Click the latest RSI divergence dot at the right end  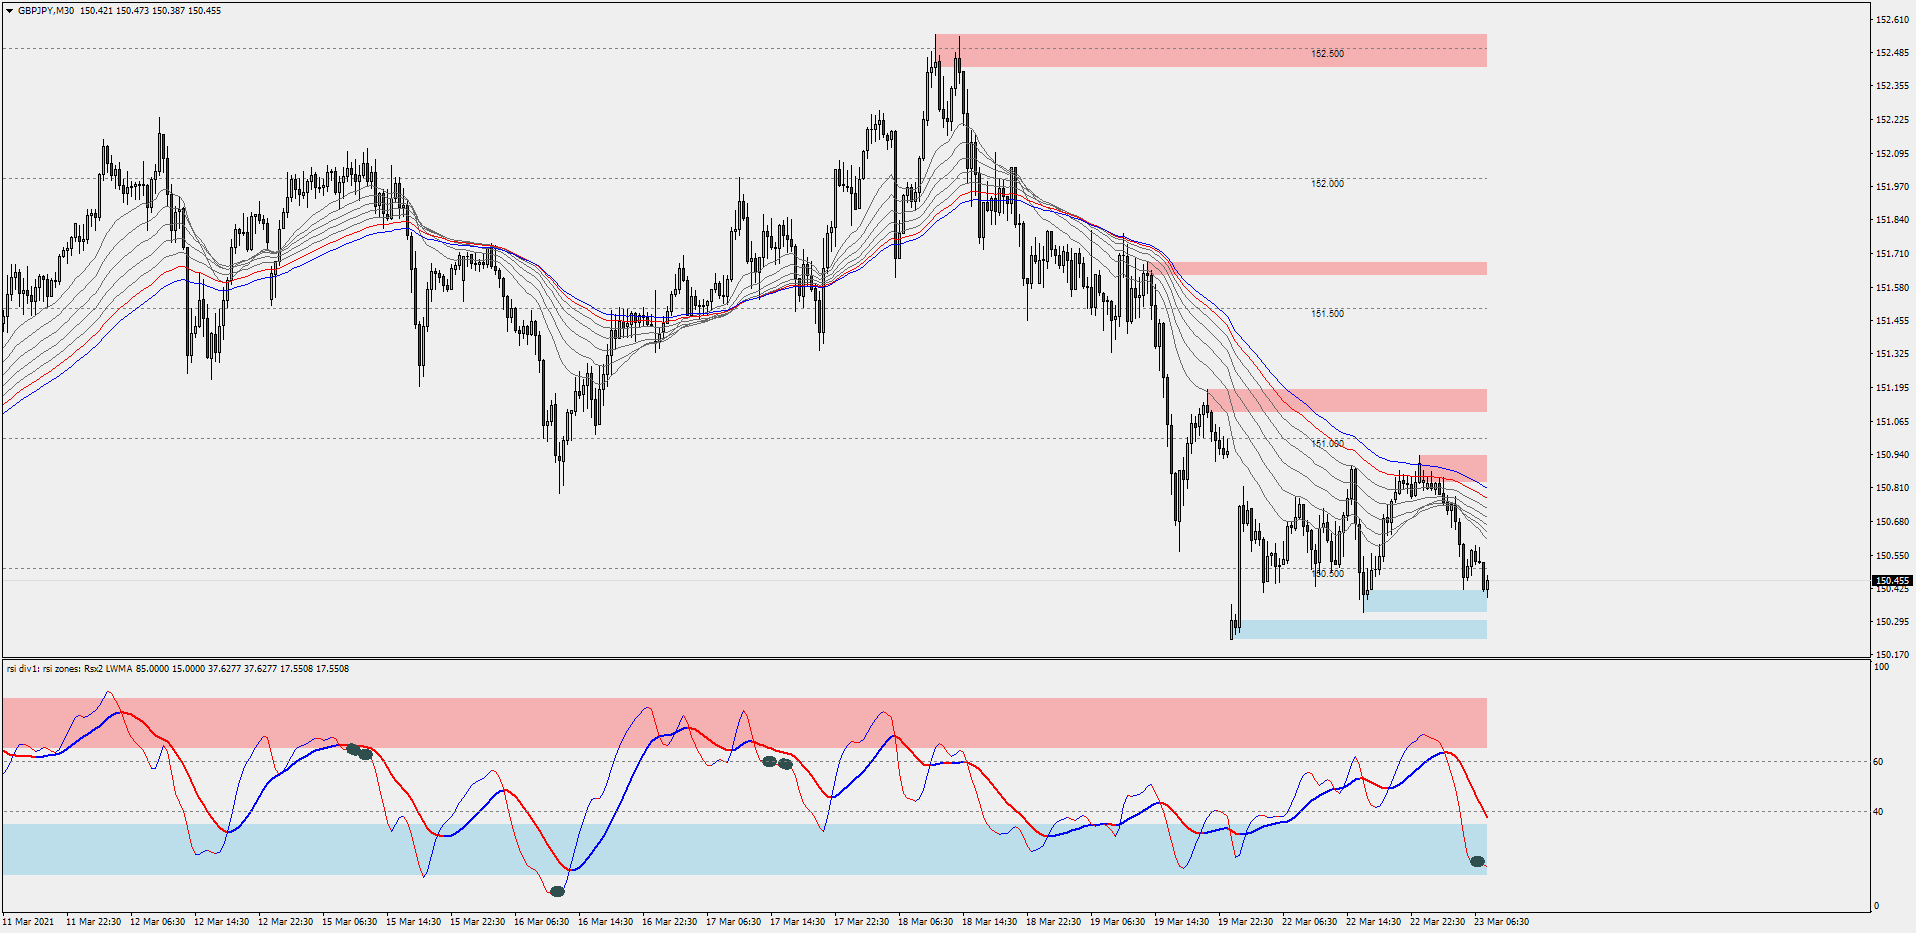pyautogui.click(x=1477, y=861)
